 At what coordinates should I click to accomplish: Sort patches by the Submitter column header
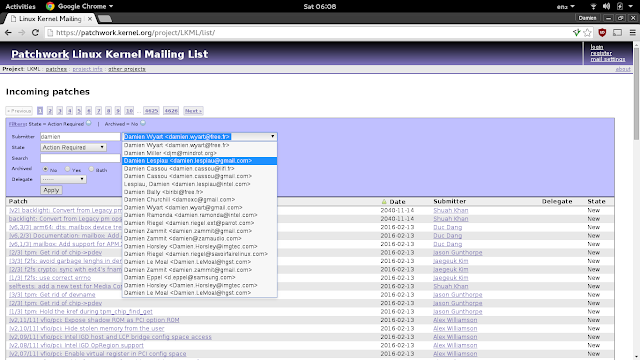click(449, 201)
